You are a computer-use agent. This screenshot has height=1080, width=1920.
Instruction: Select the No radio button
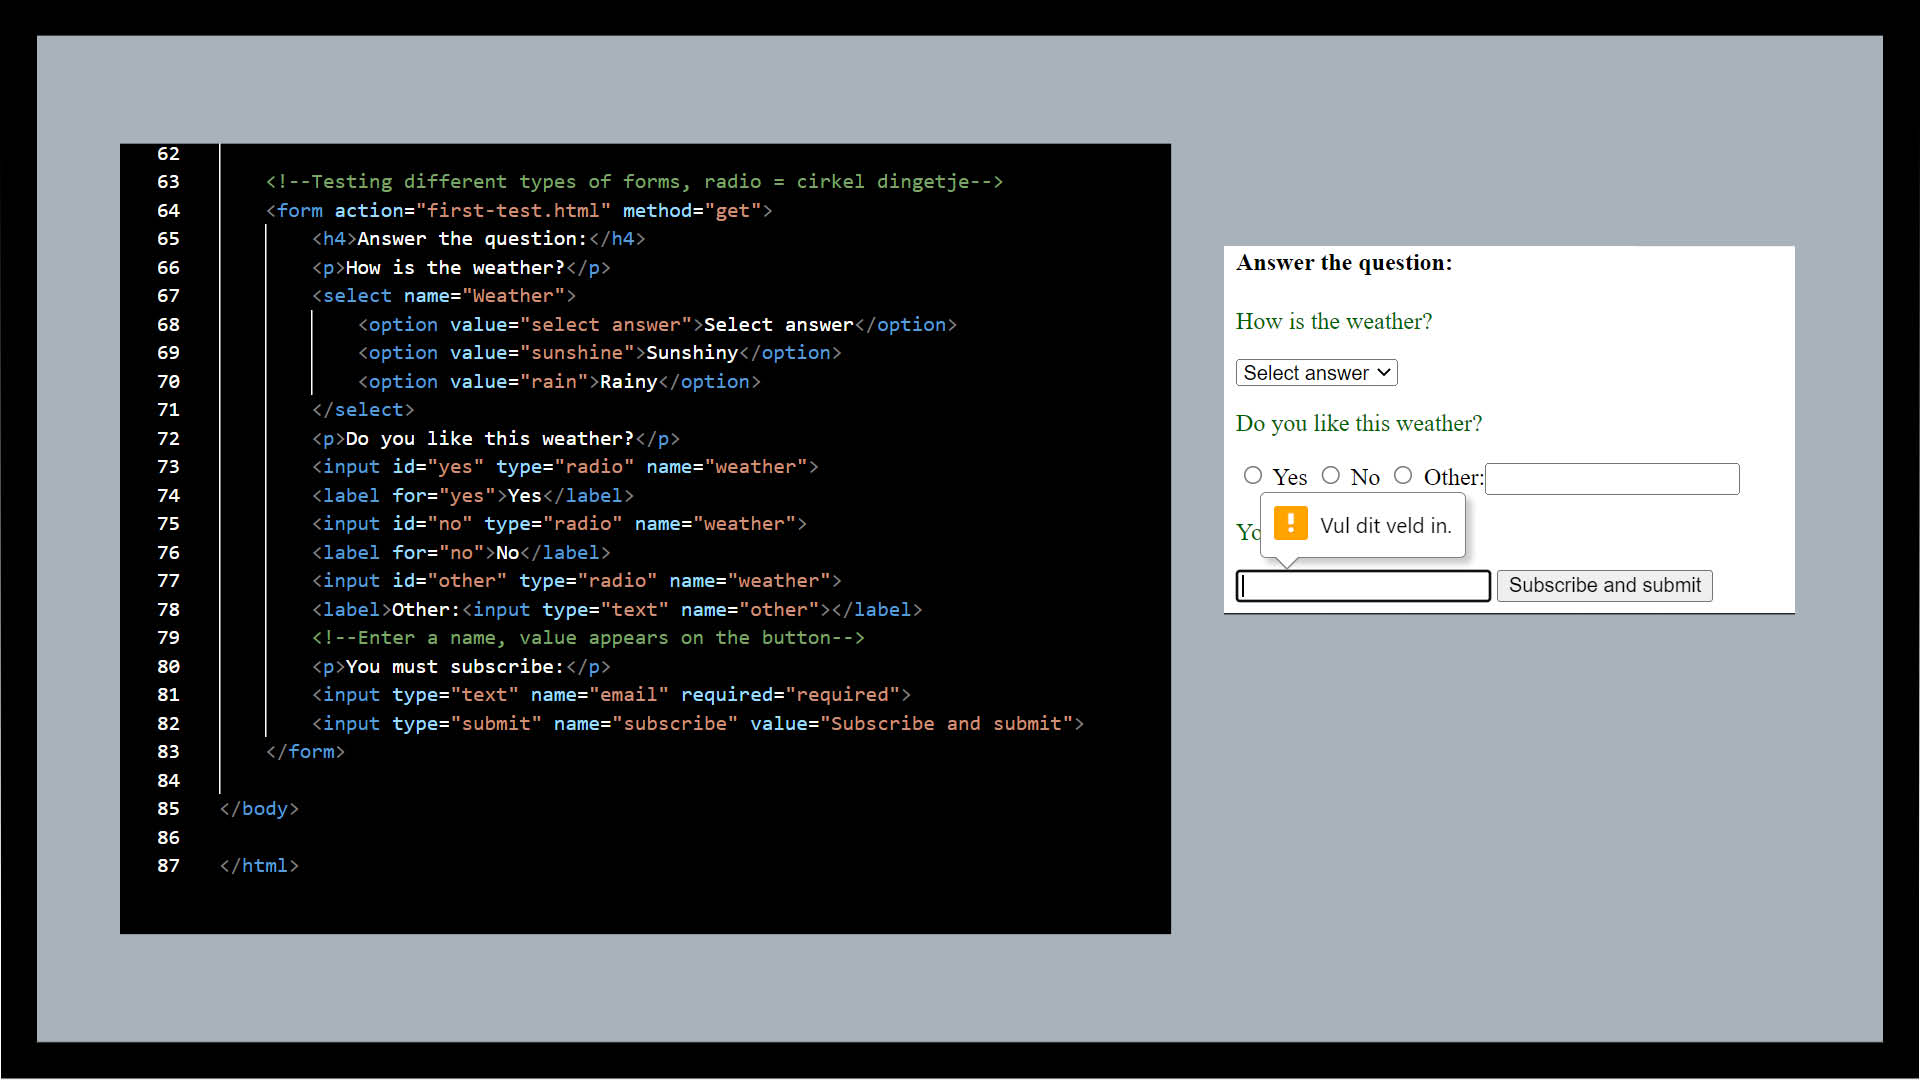(1331, 475)
